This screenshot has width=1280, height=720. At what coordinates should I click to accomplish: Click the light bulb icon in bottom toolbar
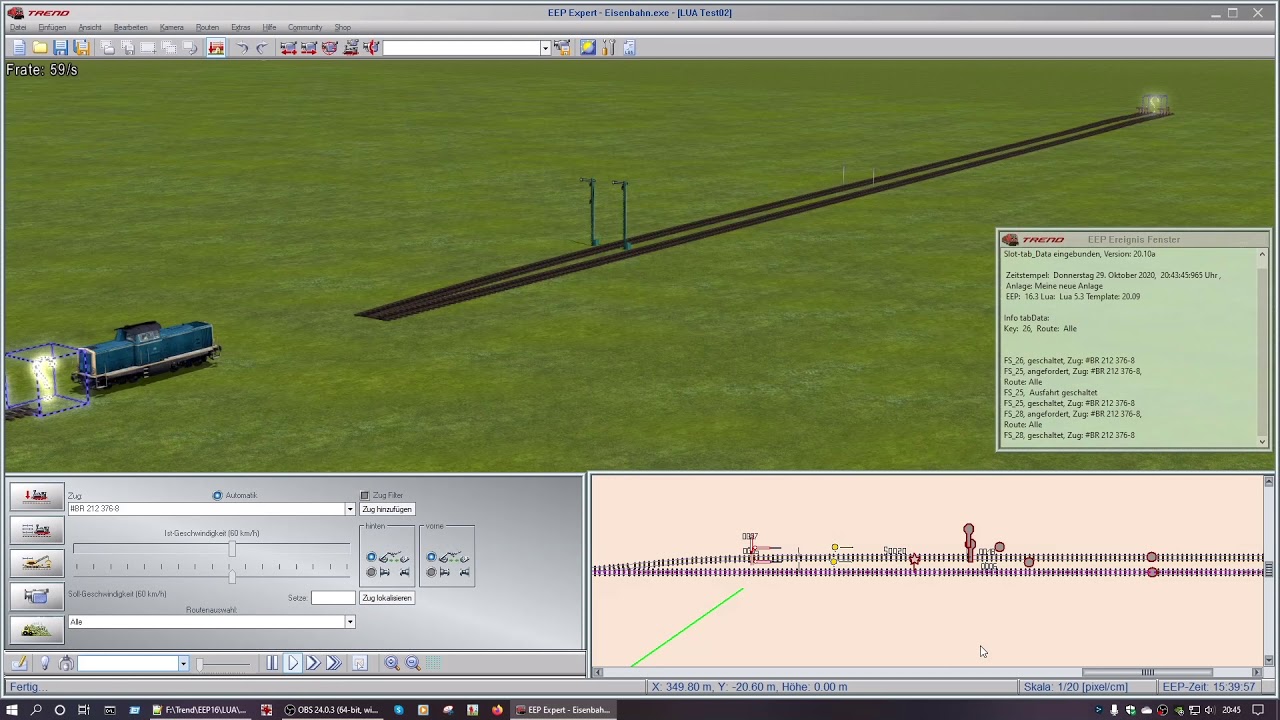click(x=44, y=663)
